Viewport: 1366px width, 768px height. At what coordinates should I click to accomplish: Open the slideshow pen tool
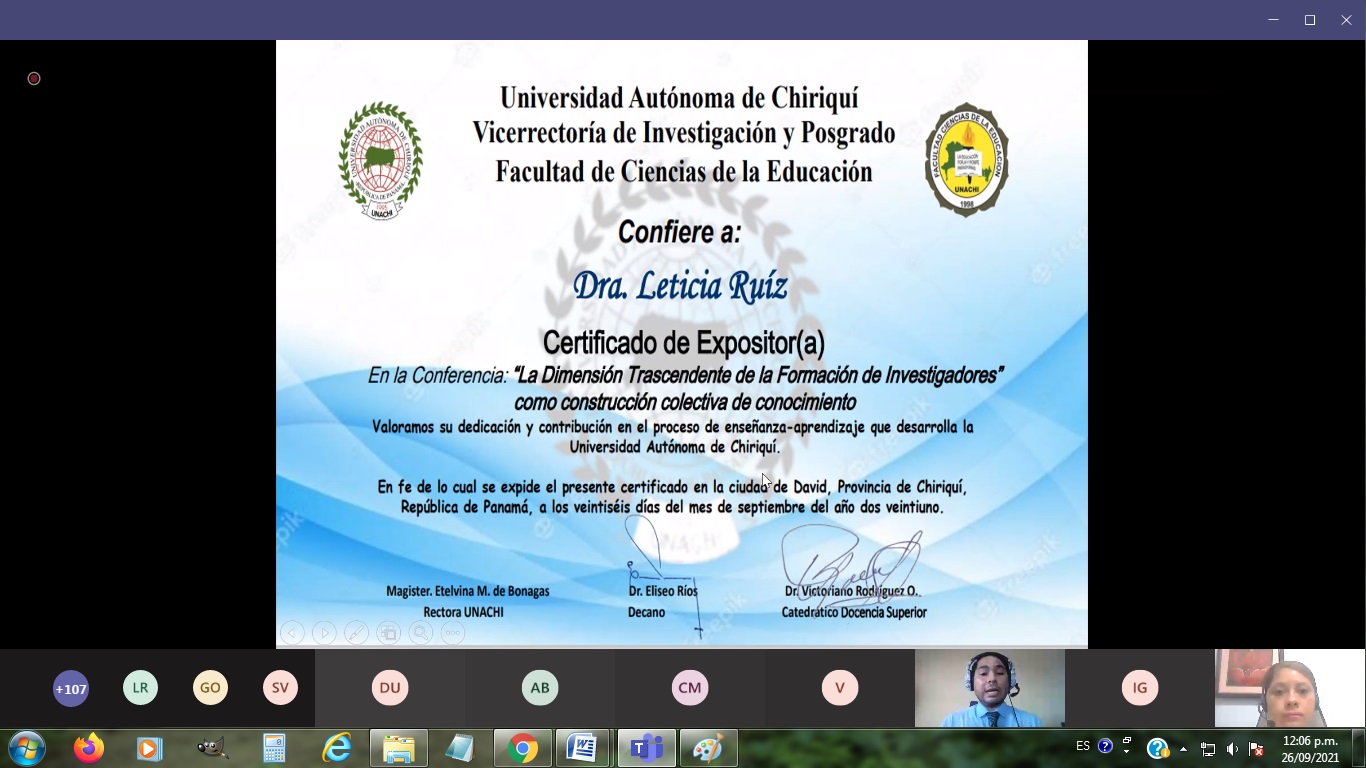pyautogui.click(x=356, y=632)
